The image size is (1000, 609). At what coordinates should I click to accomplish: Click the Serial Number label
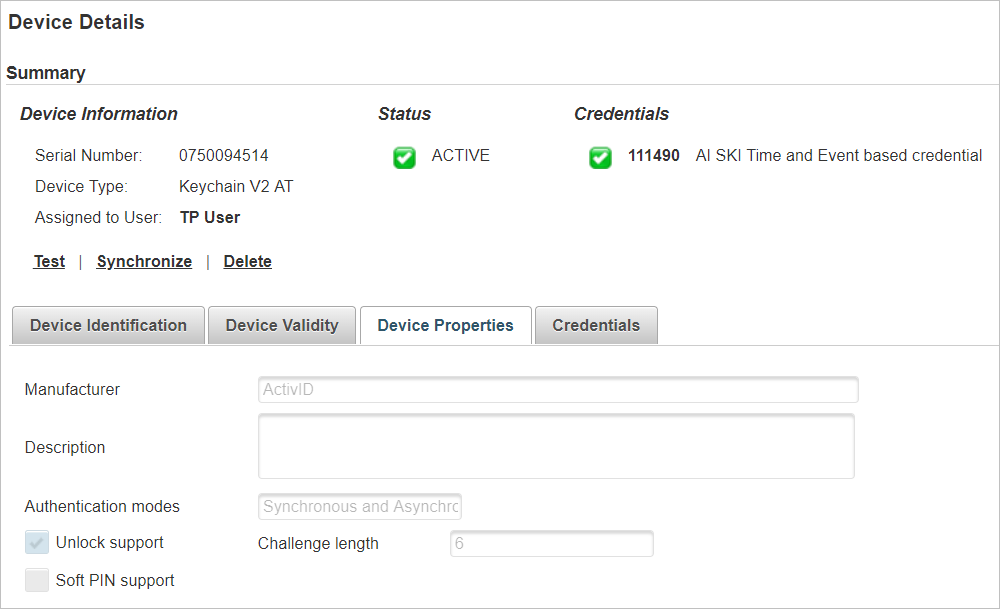click(89, 155)
